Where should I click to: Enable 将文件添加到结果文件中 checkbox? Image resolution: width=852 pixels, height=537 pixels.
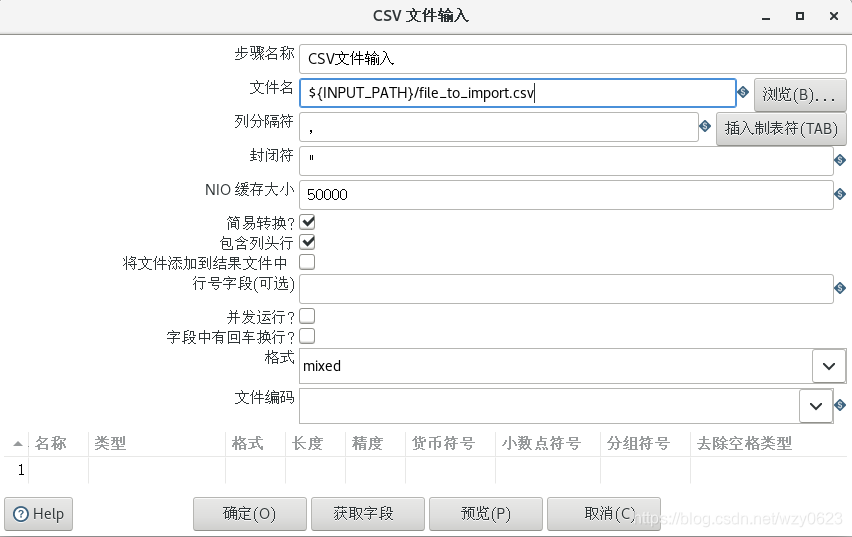[x=308, y=262]
